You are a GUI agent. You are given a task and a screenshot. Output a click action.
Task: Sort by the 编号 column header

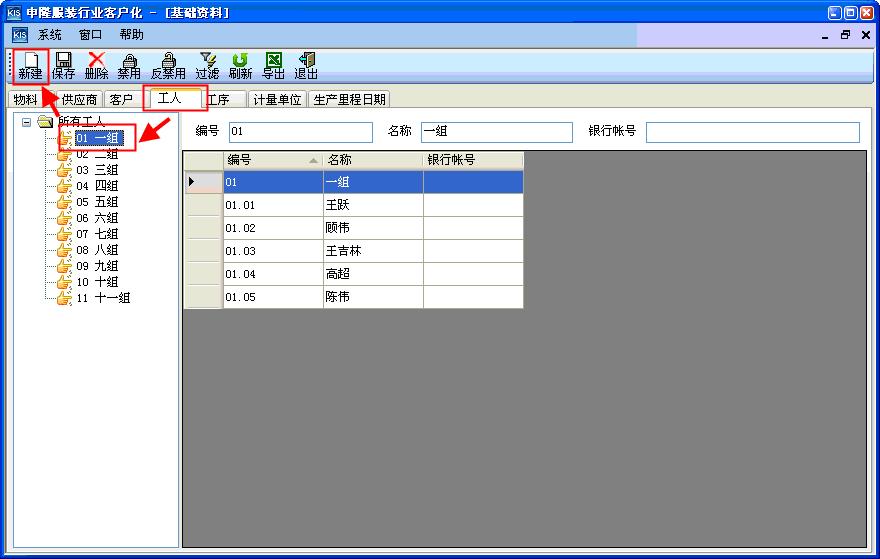pos(272,160)
